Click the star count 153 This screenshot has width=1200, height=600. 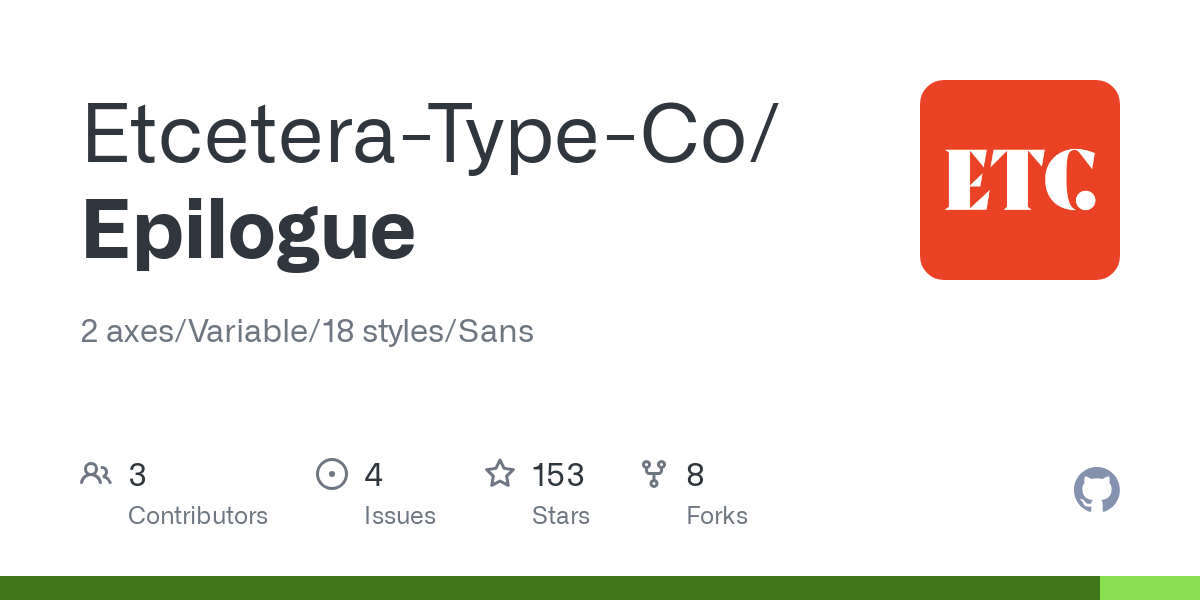click(x=558, y=474)
